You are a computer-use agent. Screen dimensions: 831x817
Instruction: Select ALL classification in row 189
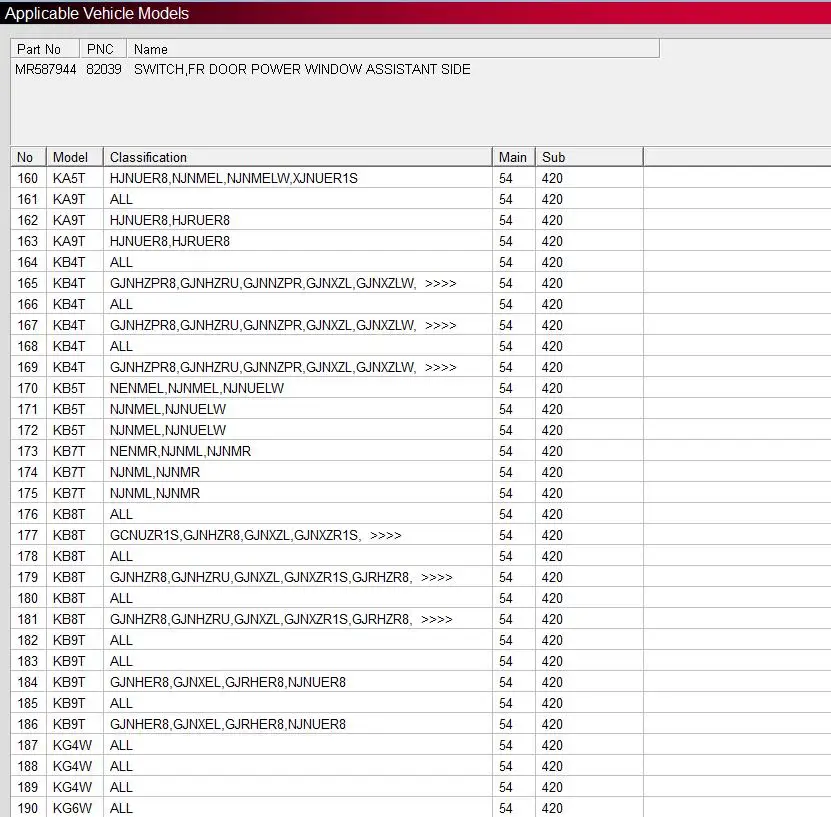click(x=121, y=787)
